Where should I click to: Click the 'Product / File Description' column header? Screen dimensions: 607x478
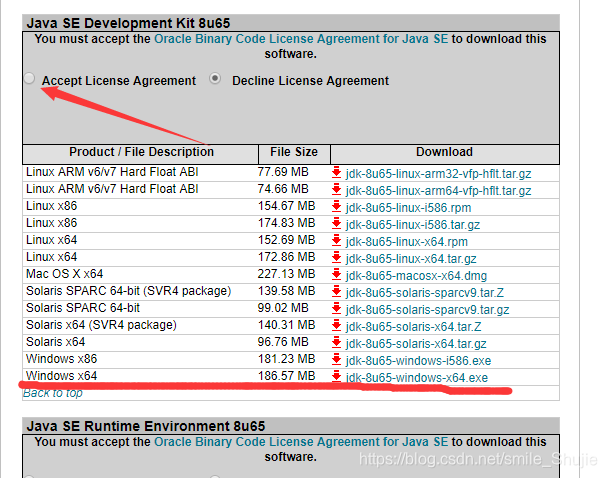[x=141, y=152]
